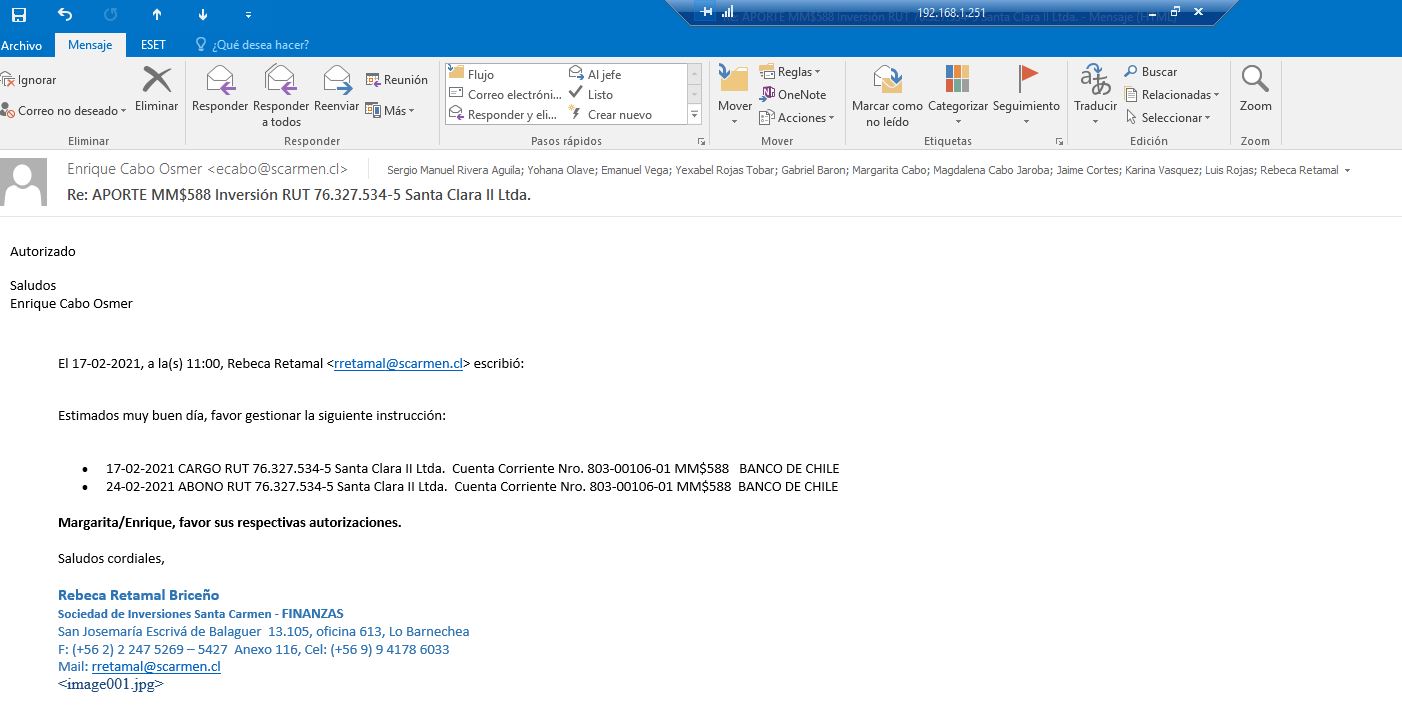Click the Save icon in quick access toolbar

[19, 15]
